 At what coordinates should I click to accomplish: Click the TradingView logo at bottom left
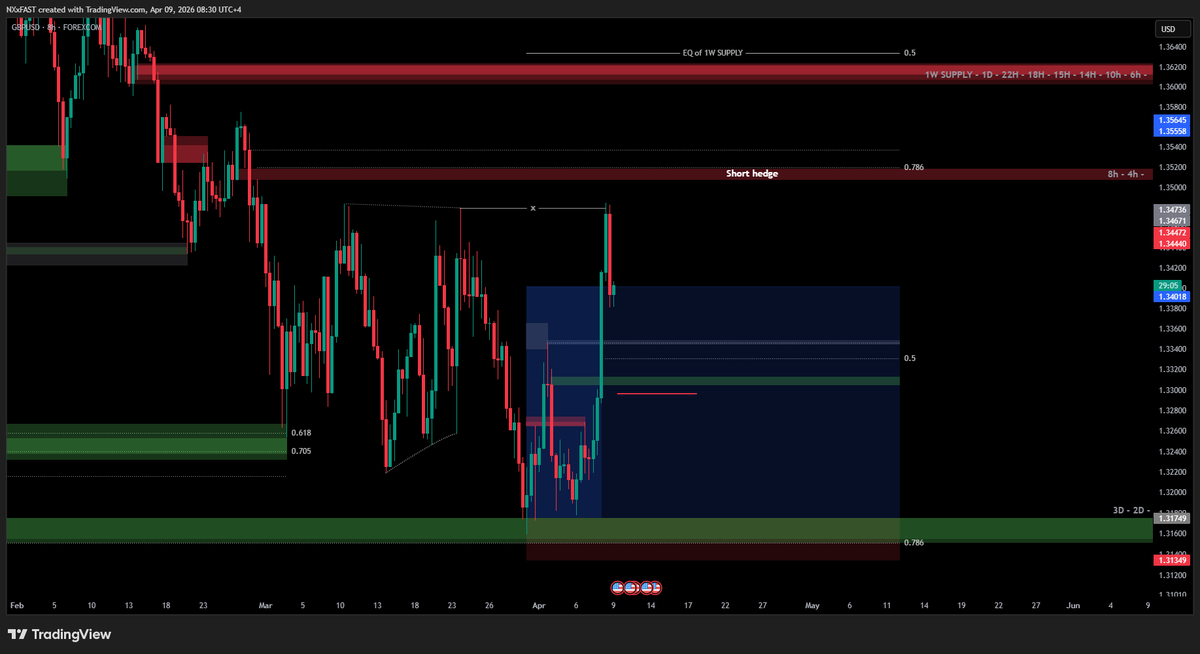pyautogui.click(x=59, y=634)
